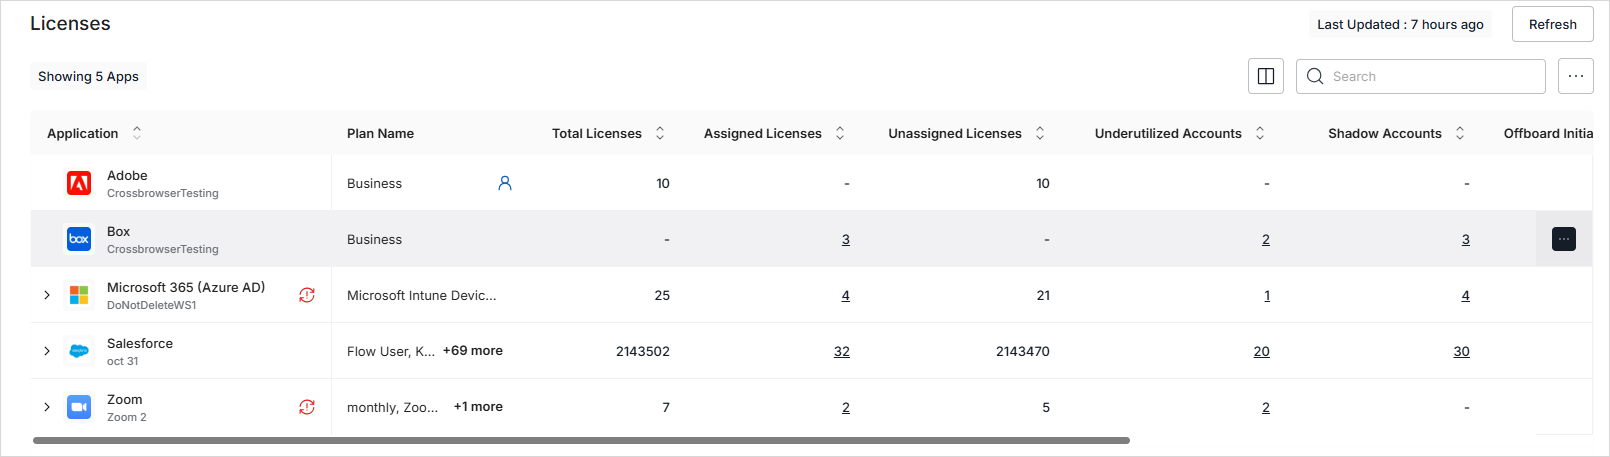Expand the Zoom row

47,407
